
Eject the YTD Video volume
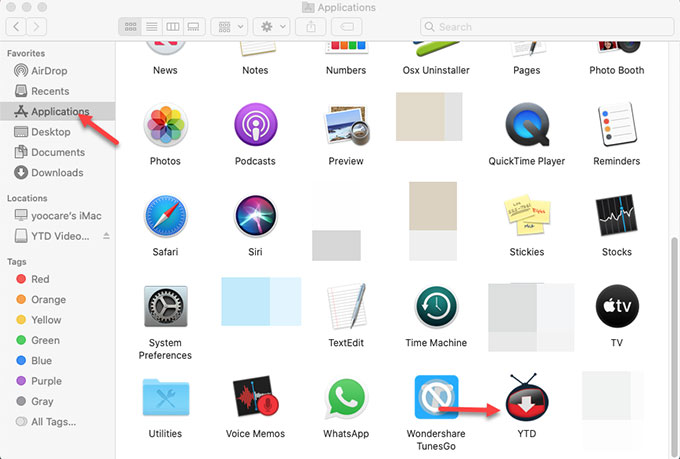(106, 236)
